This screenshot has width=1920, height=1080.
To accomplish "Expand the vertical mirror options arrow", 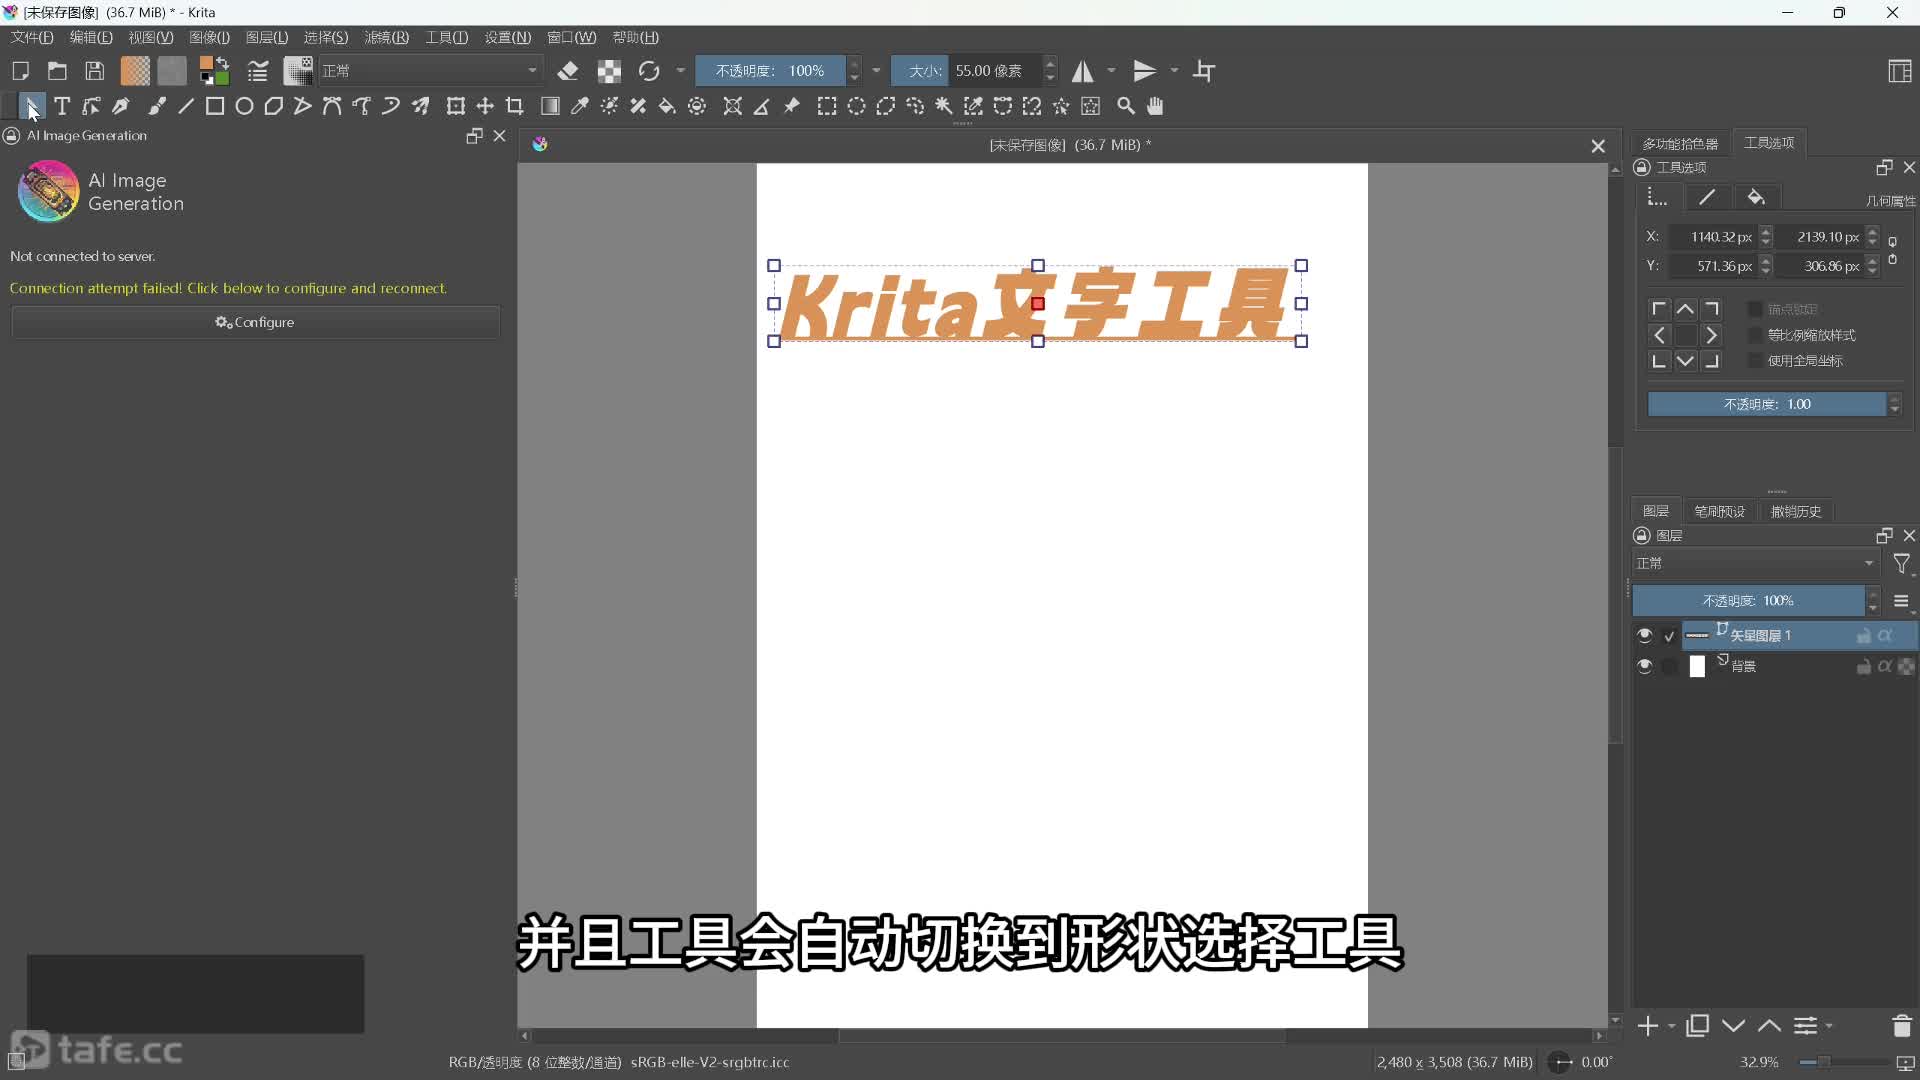I will pos(1174,71).
